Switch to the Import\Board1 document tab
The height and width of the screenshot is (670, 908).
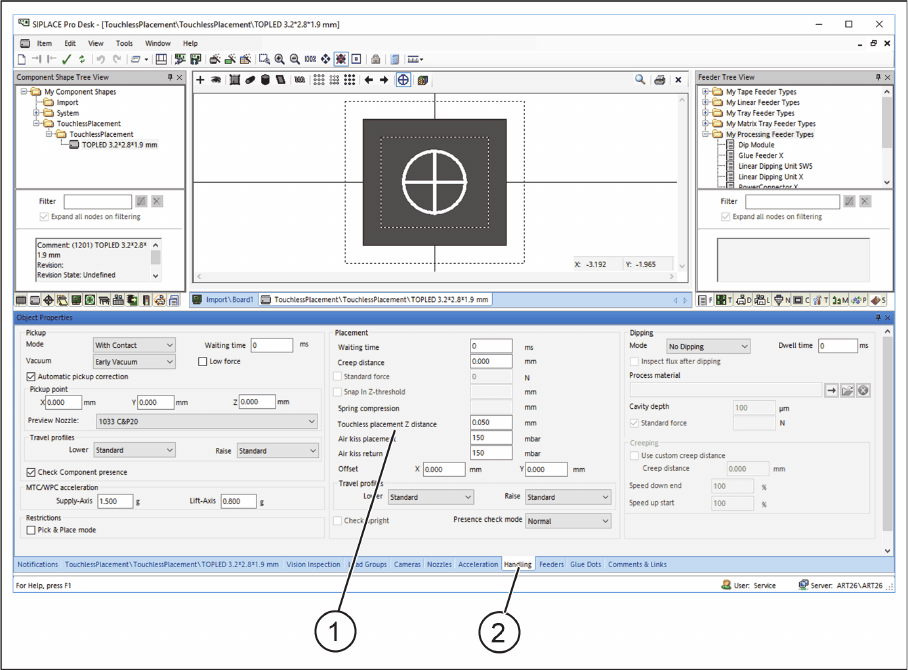225,299
